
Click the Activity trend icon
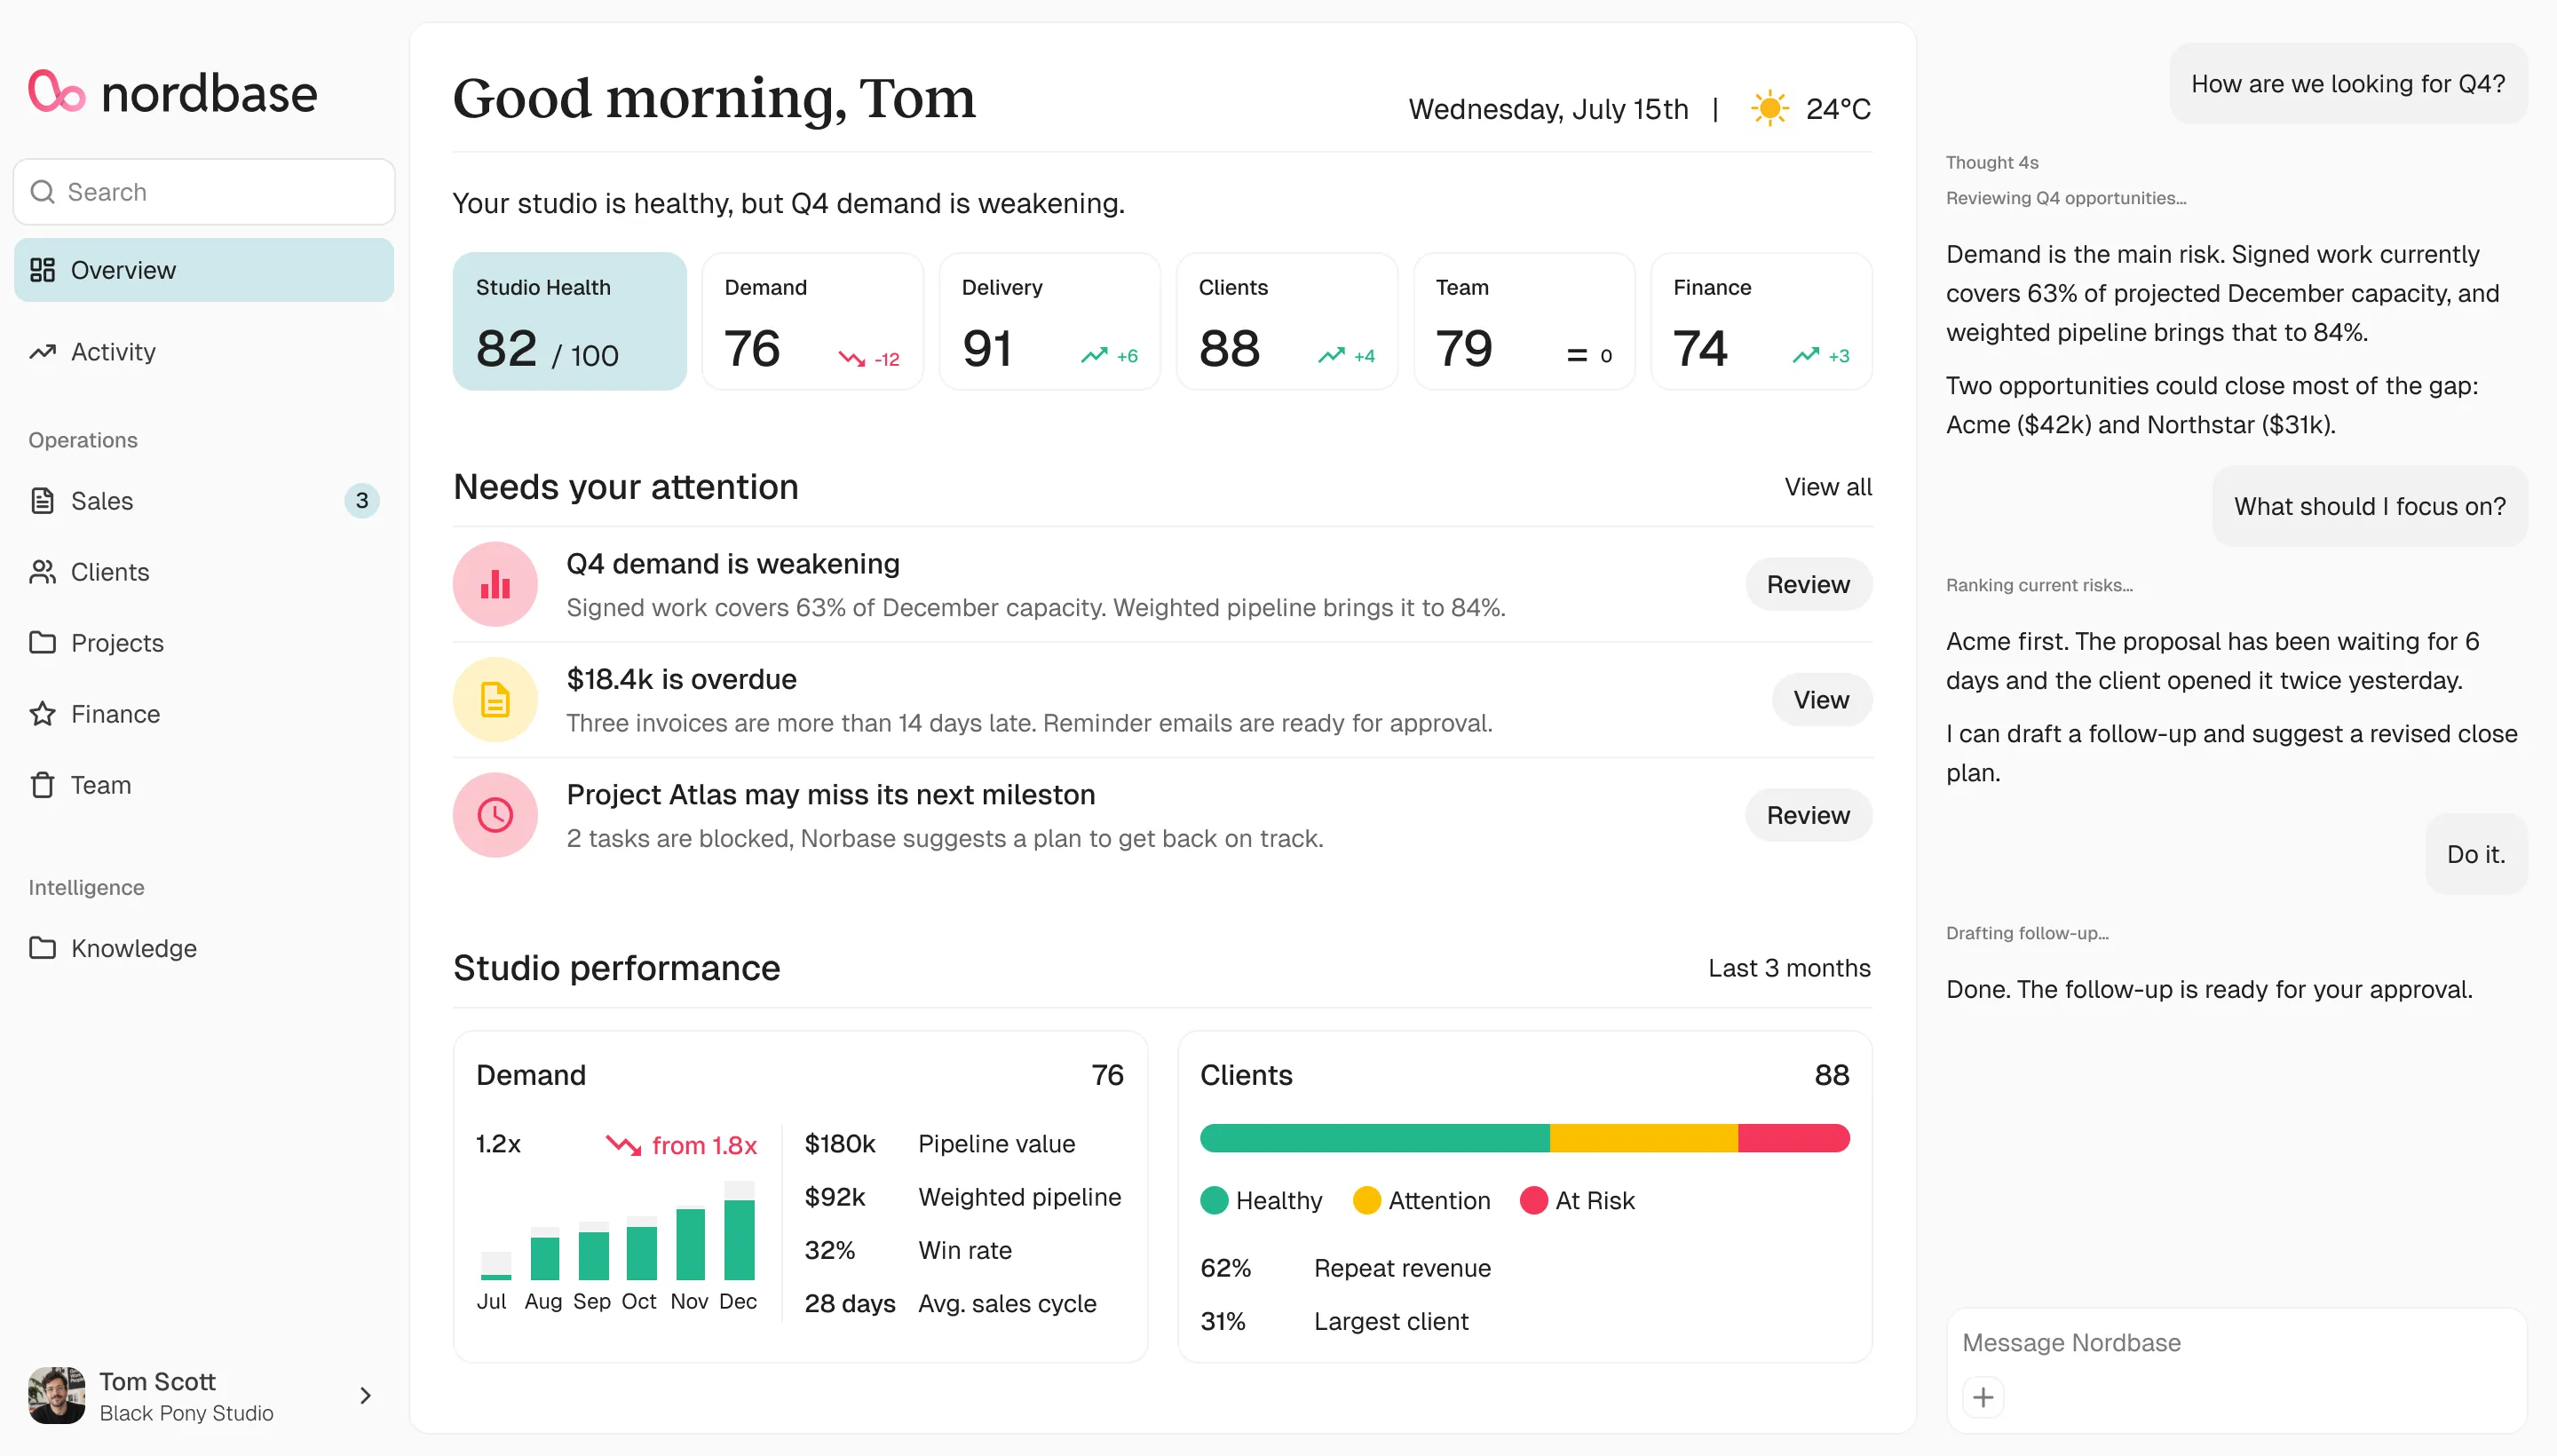[x=42, y=352]
